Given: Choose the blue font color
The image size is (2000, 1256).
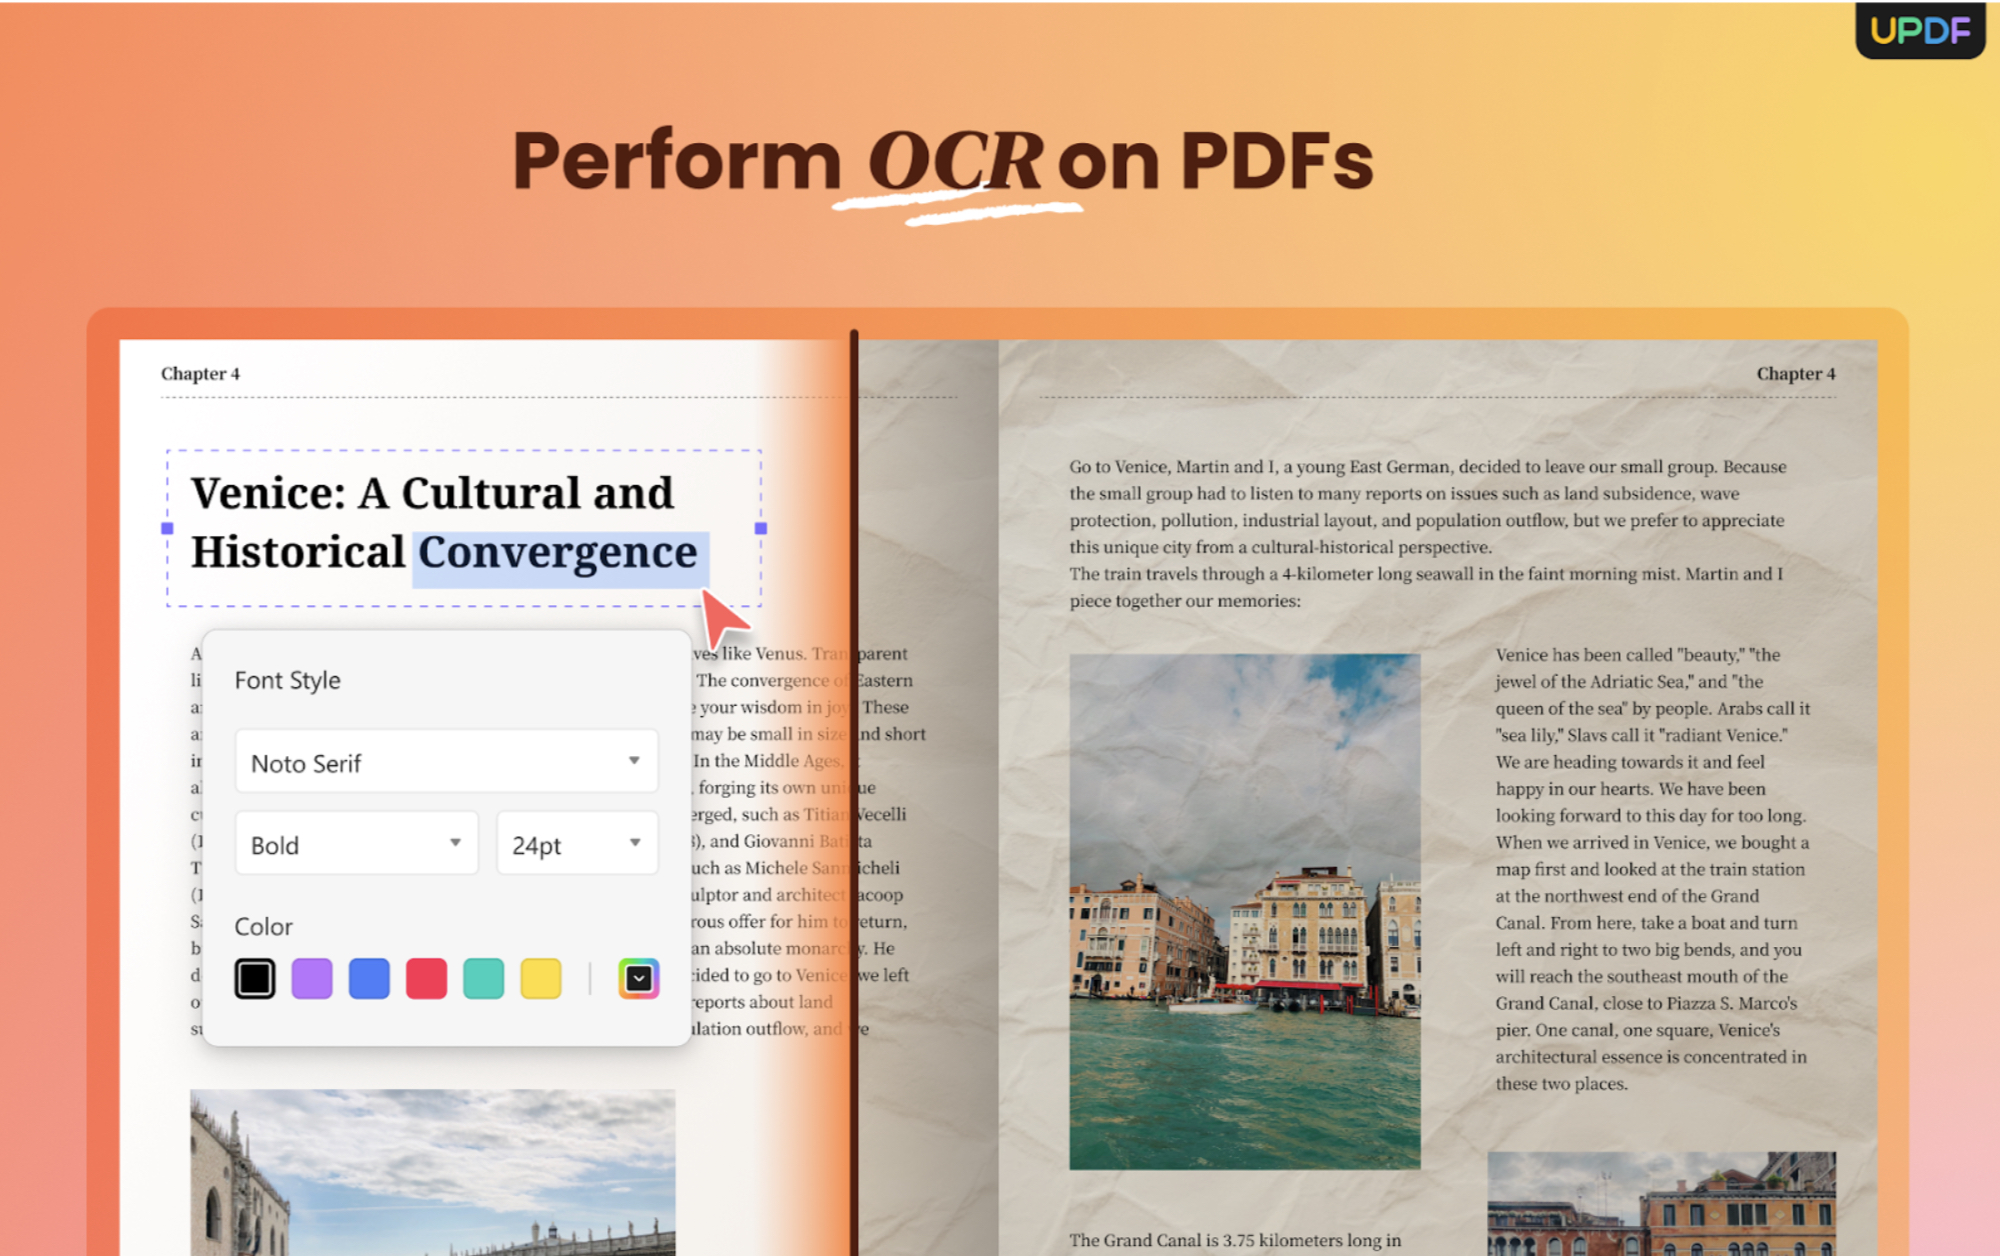Looking at the screenshot, I should [369, 978].
